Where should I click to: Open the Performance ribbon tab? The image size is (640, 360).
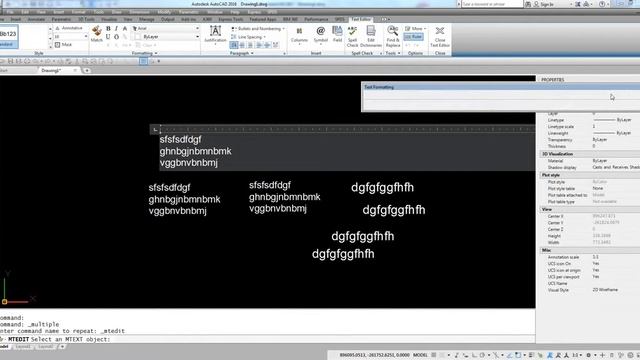[316, 19]
